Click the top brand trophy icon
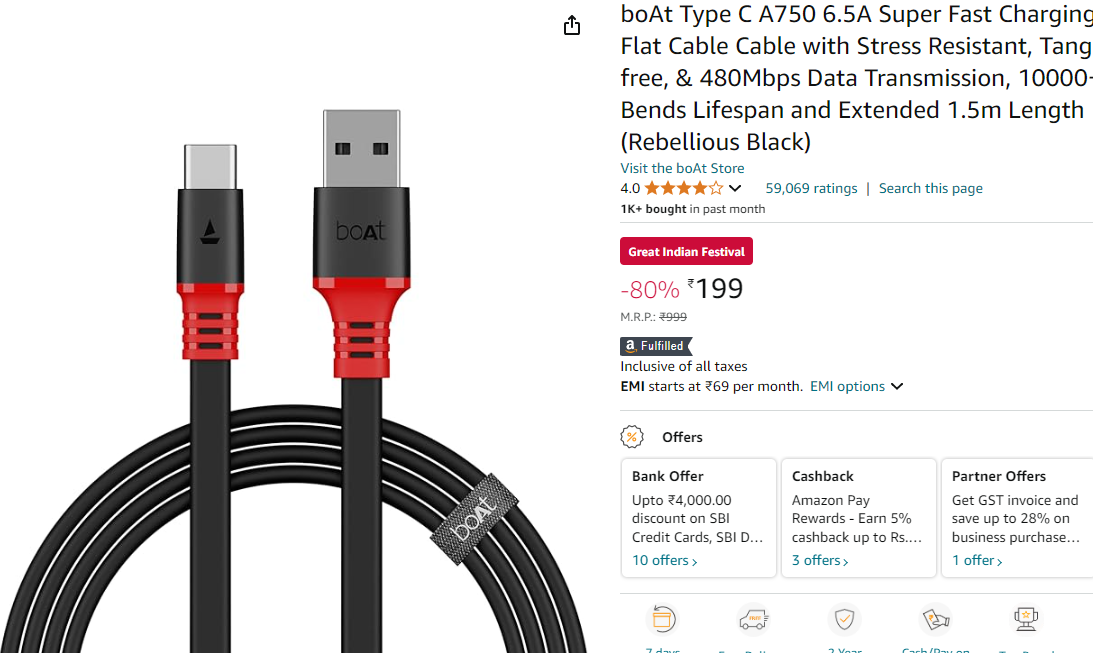This screenshot has width=1093, height=653. point(1026,619)
